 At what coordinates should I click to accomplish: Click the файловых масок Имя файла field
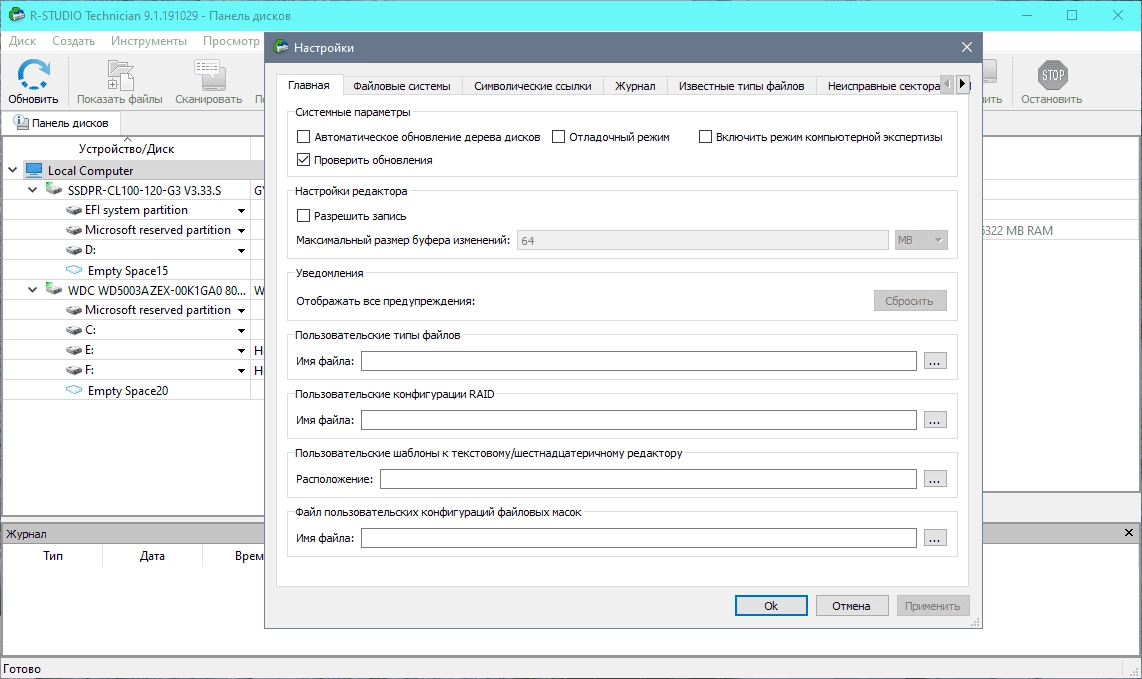[639, 538]
